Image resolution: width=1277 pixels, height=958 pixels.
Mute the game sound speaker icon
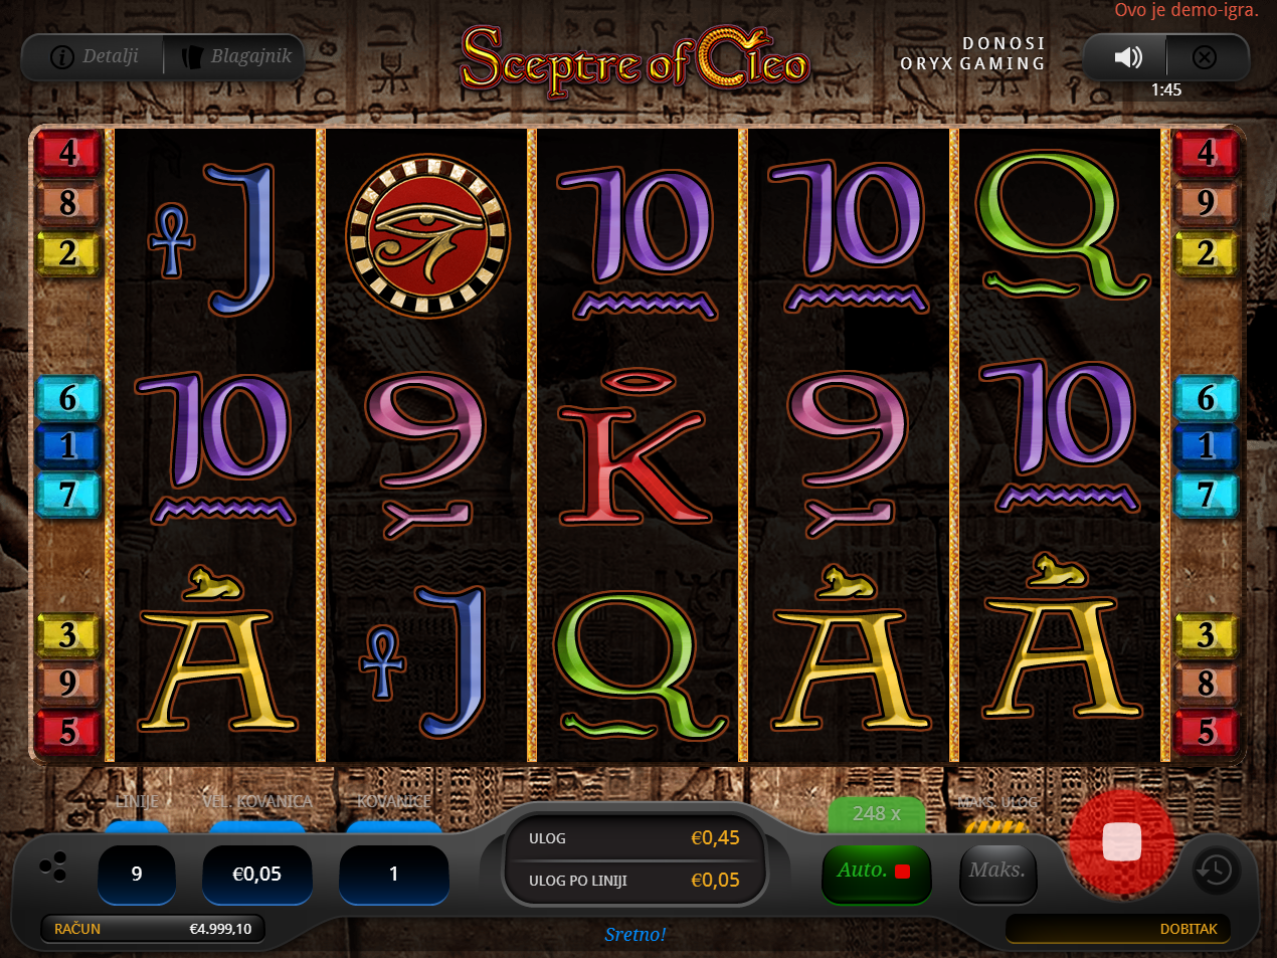coord(1128,57)
